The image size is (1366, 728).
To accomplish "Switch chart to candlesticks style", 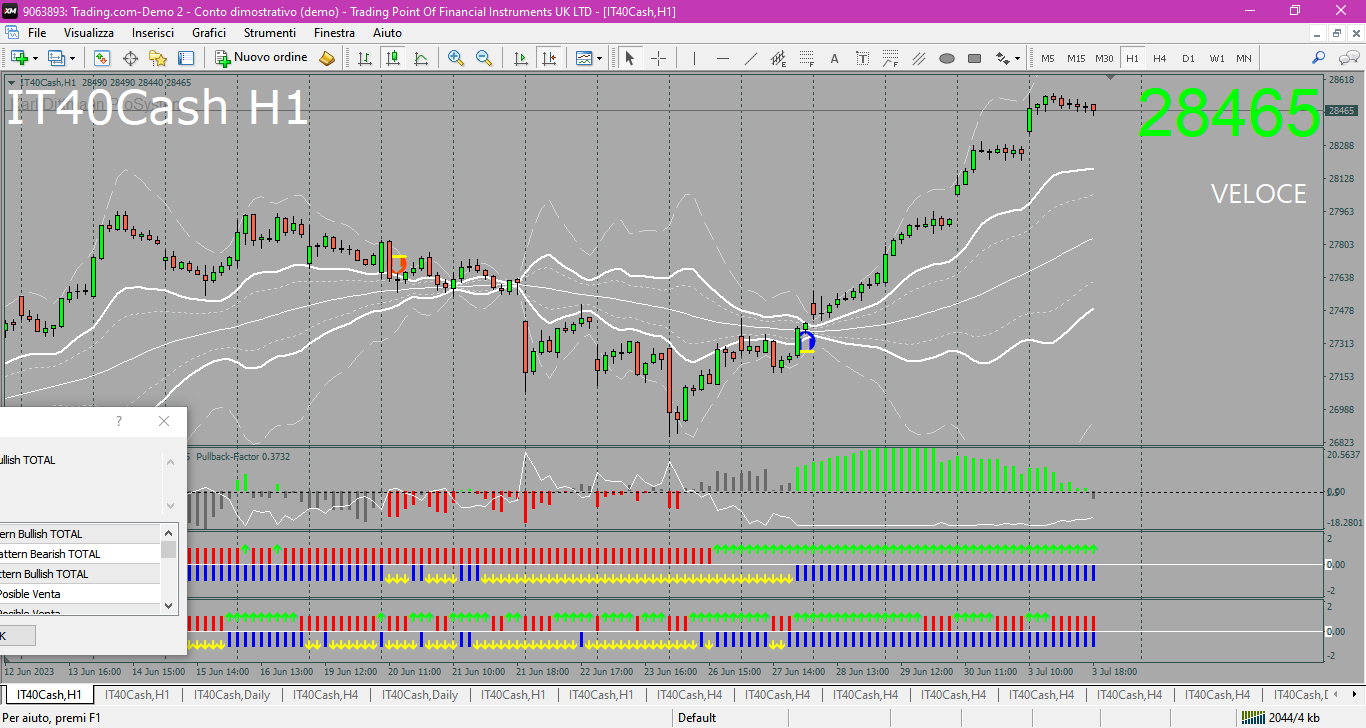I will [394, 58].
